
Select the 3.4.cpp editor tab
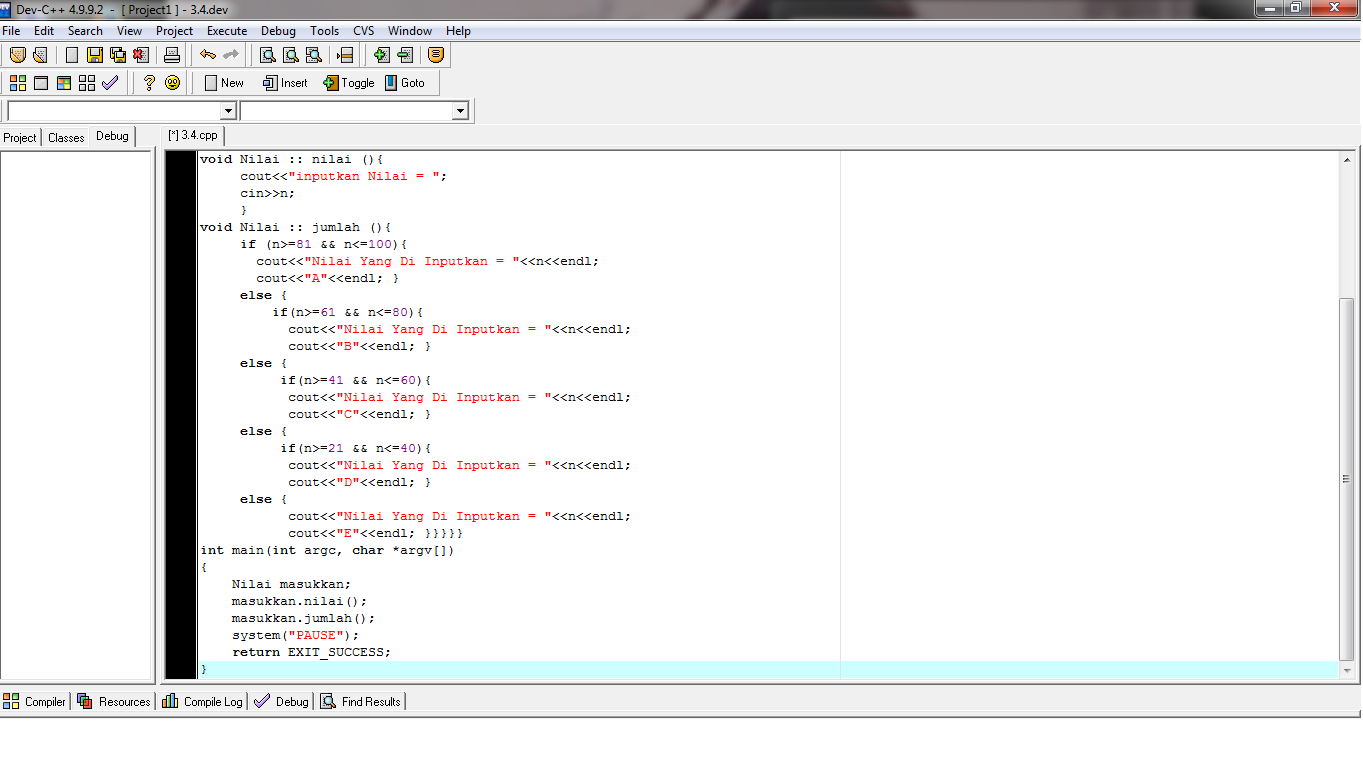pos(193,135)
